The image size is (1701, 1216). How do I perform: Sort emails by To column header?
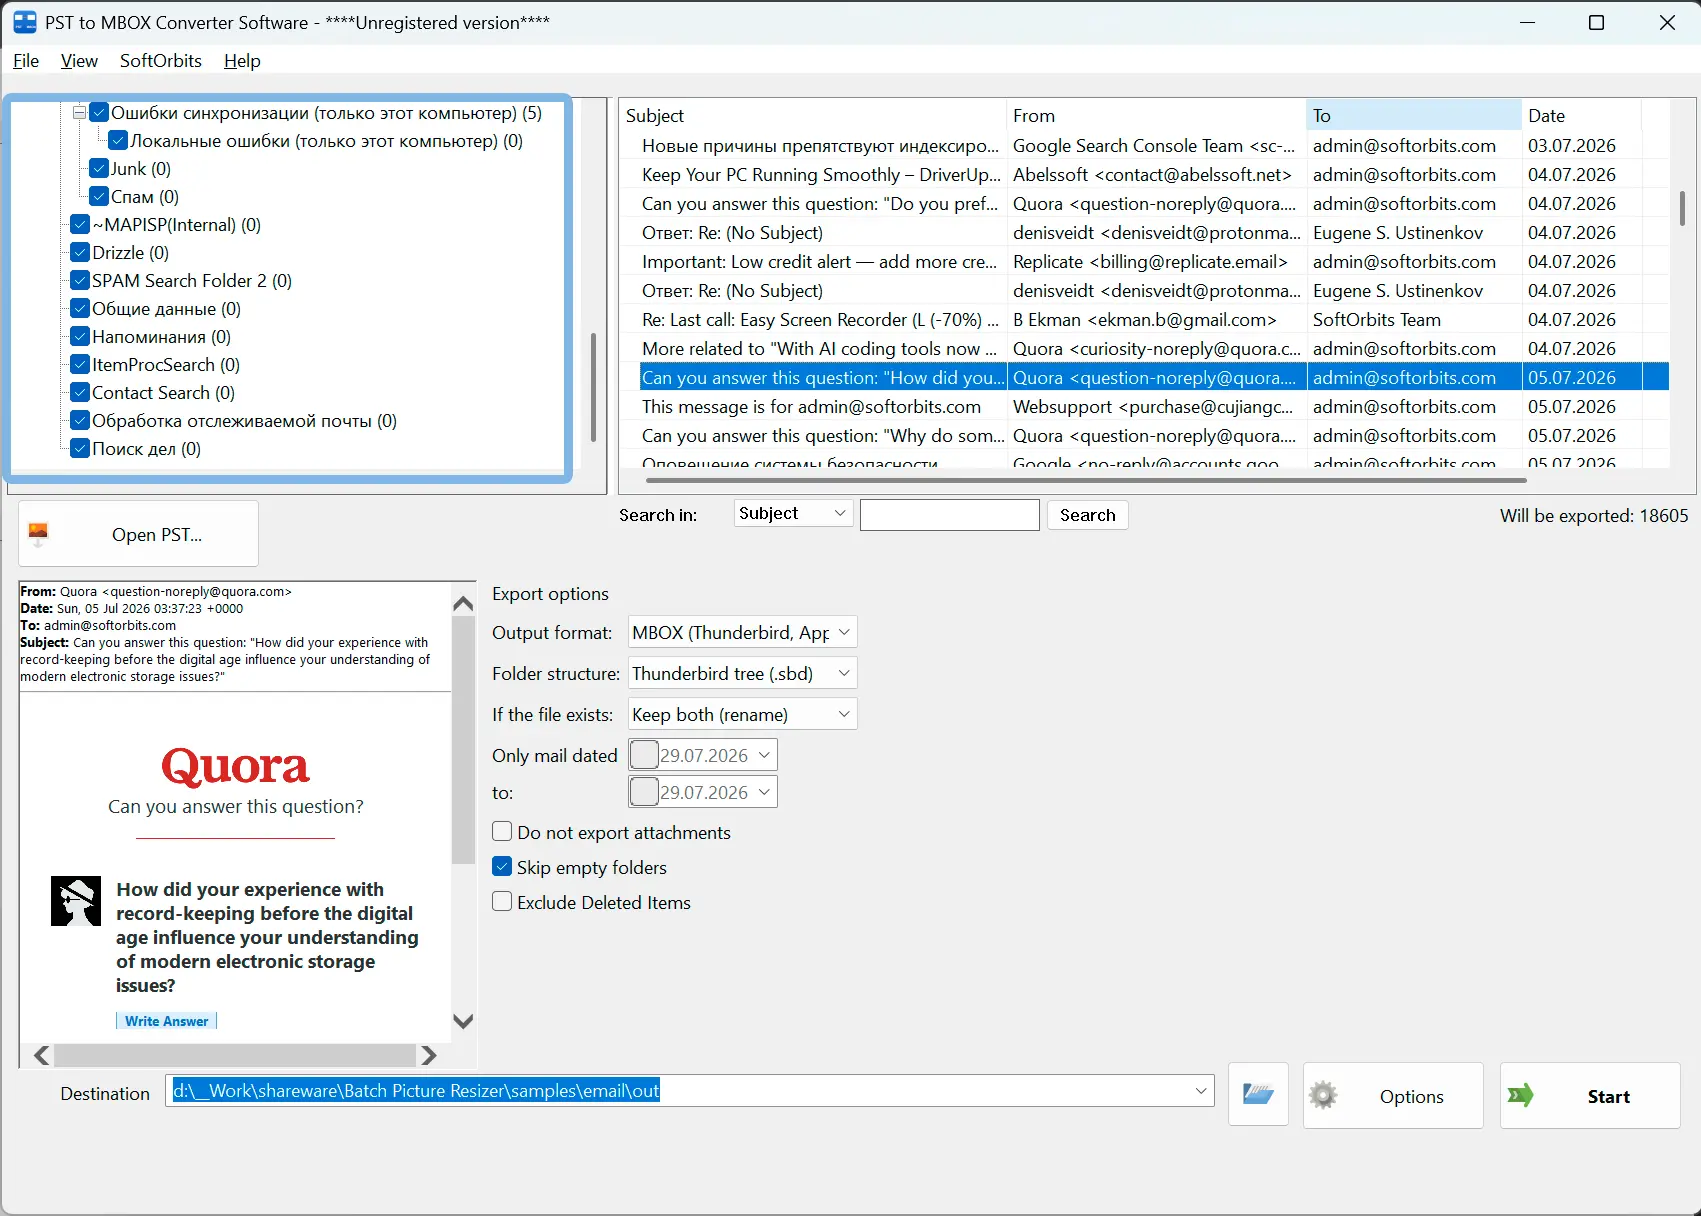(x=1414, y=116)
